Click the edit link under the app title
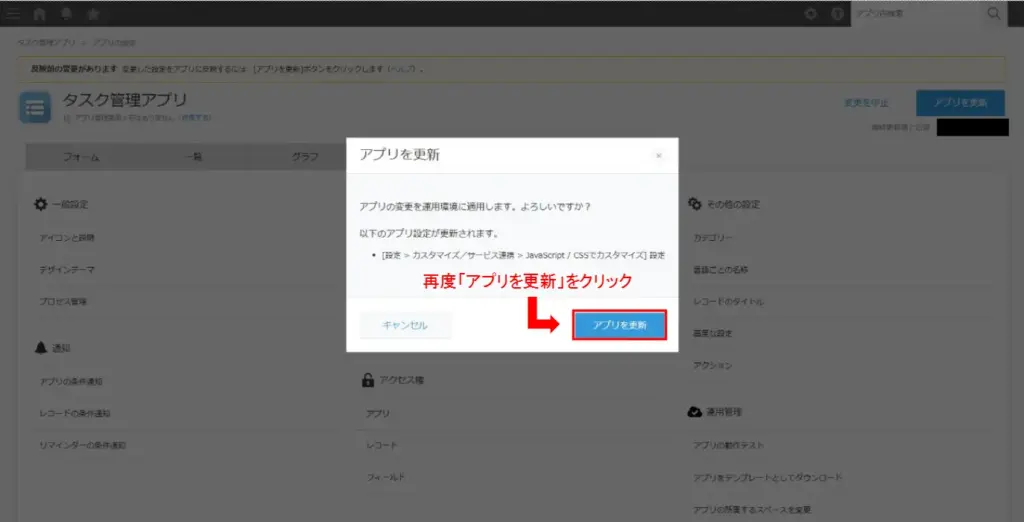This screenshot has width=1024, height=522. [196, 118]
